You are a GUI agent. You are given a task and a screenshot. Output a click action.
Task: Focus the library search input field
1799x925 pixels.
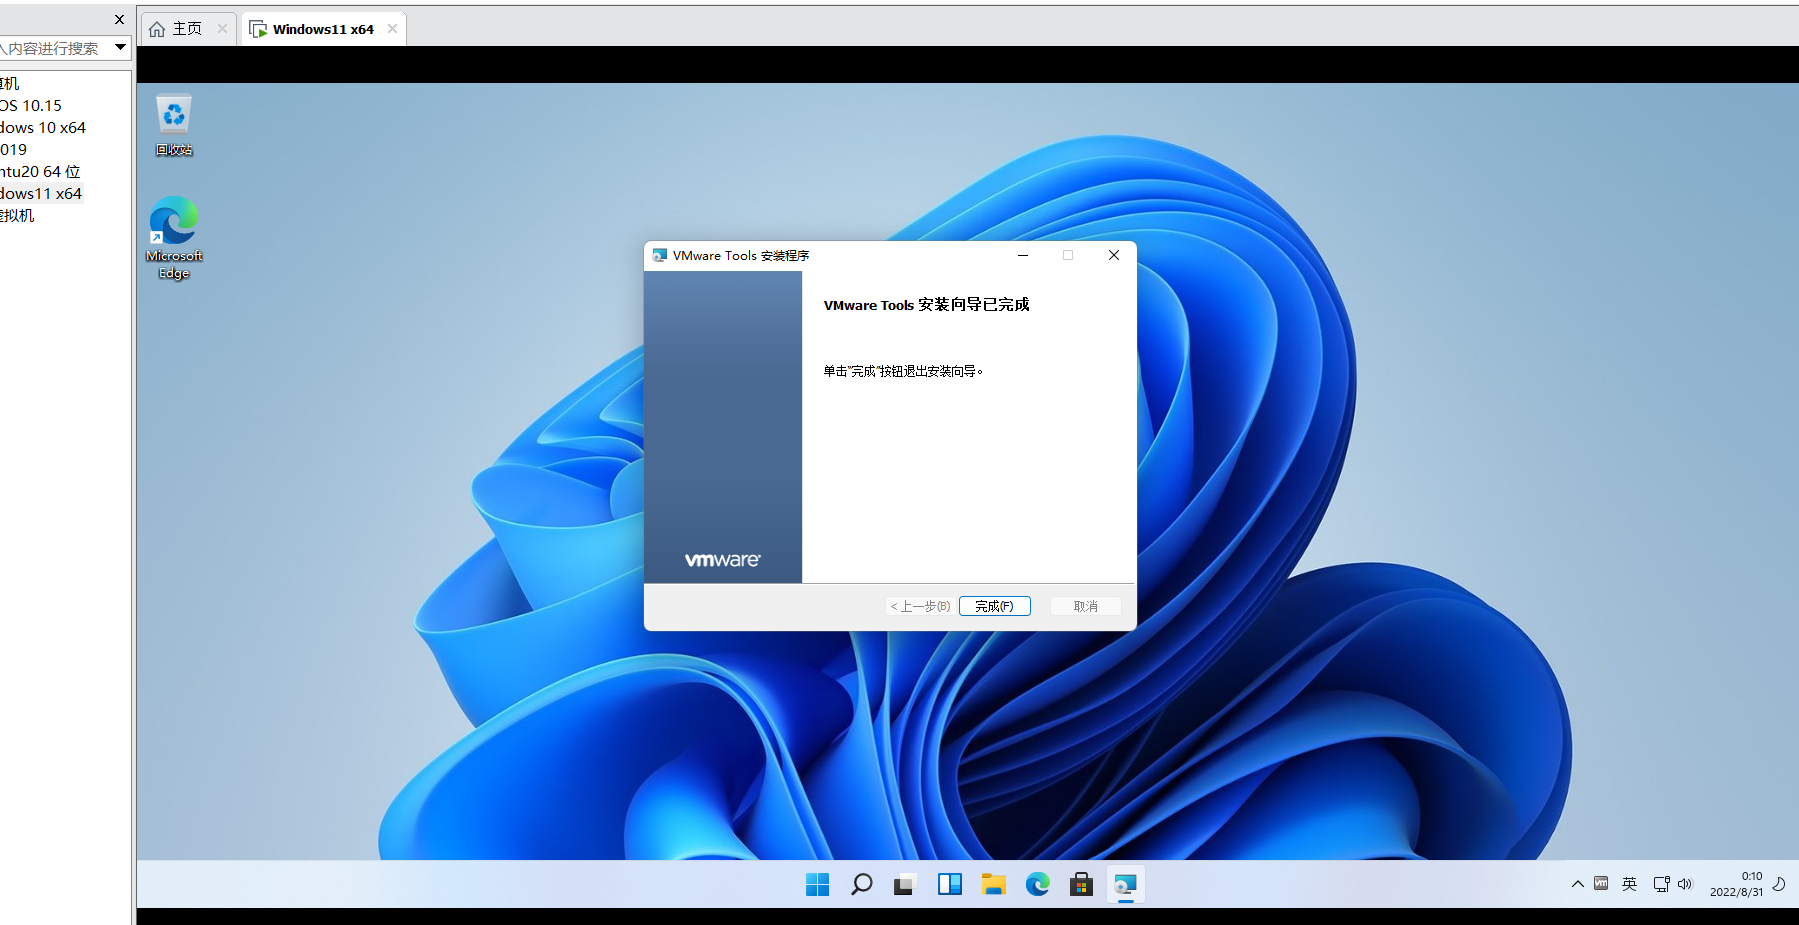55,48
